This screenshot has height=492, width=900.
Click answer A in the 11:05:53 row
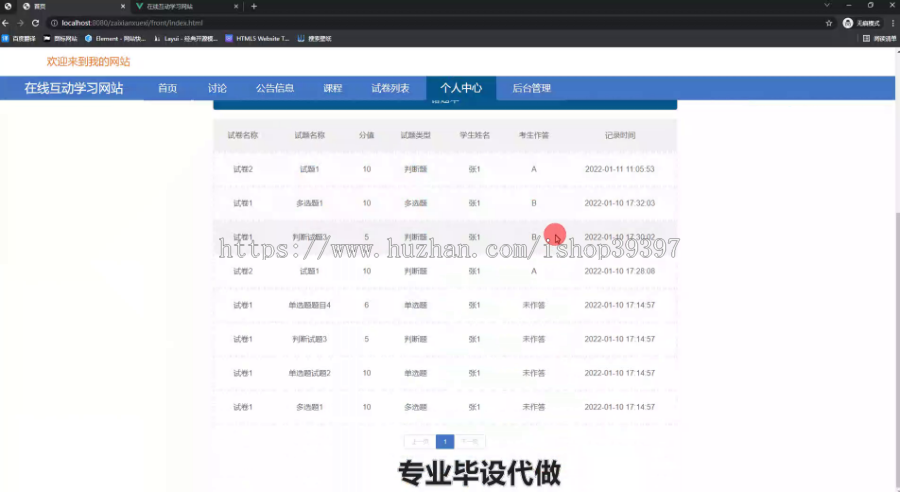534,169
